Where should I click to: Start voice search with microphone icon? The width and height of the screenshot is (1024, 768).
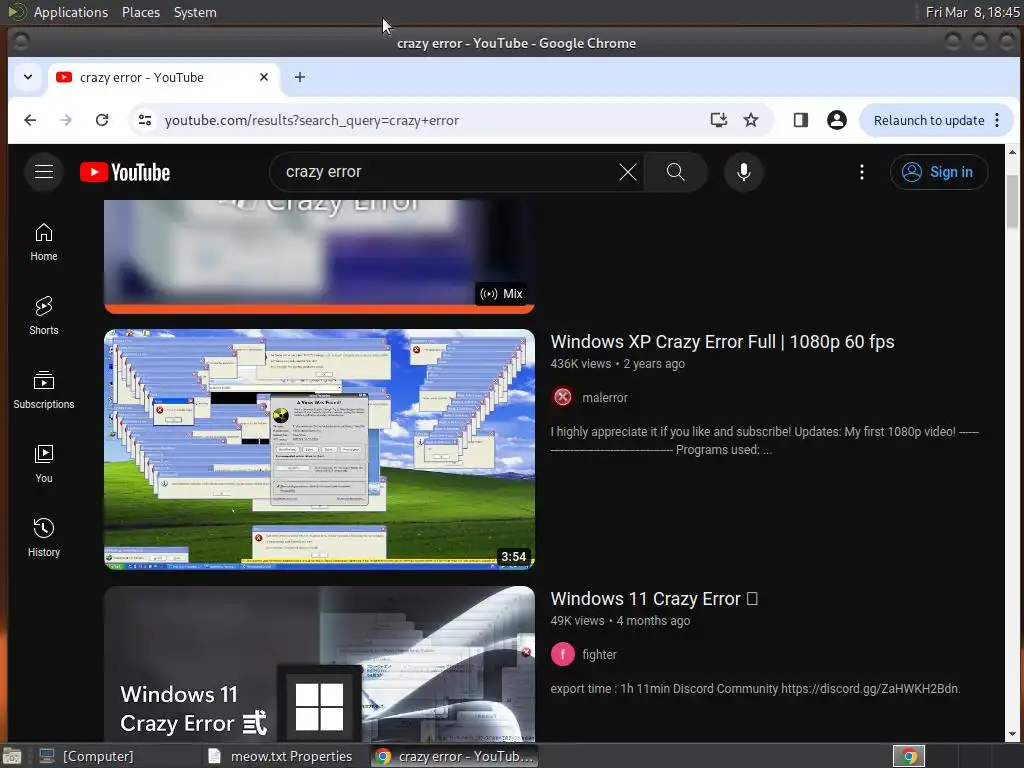point(743,172)
